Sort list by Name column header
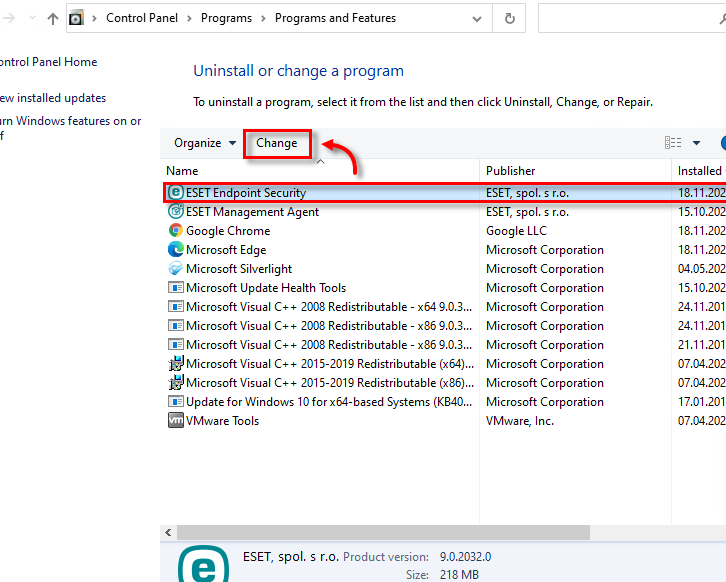This screenshot has width=726, height=582. pyautogui.click(x=182, y=171)
